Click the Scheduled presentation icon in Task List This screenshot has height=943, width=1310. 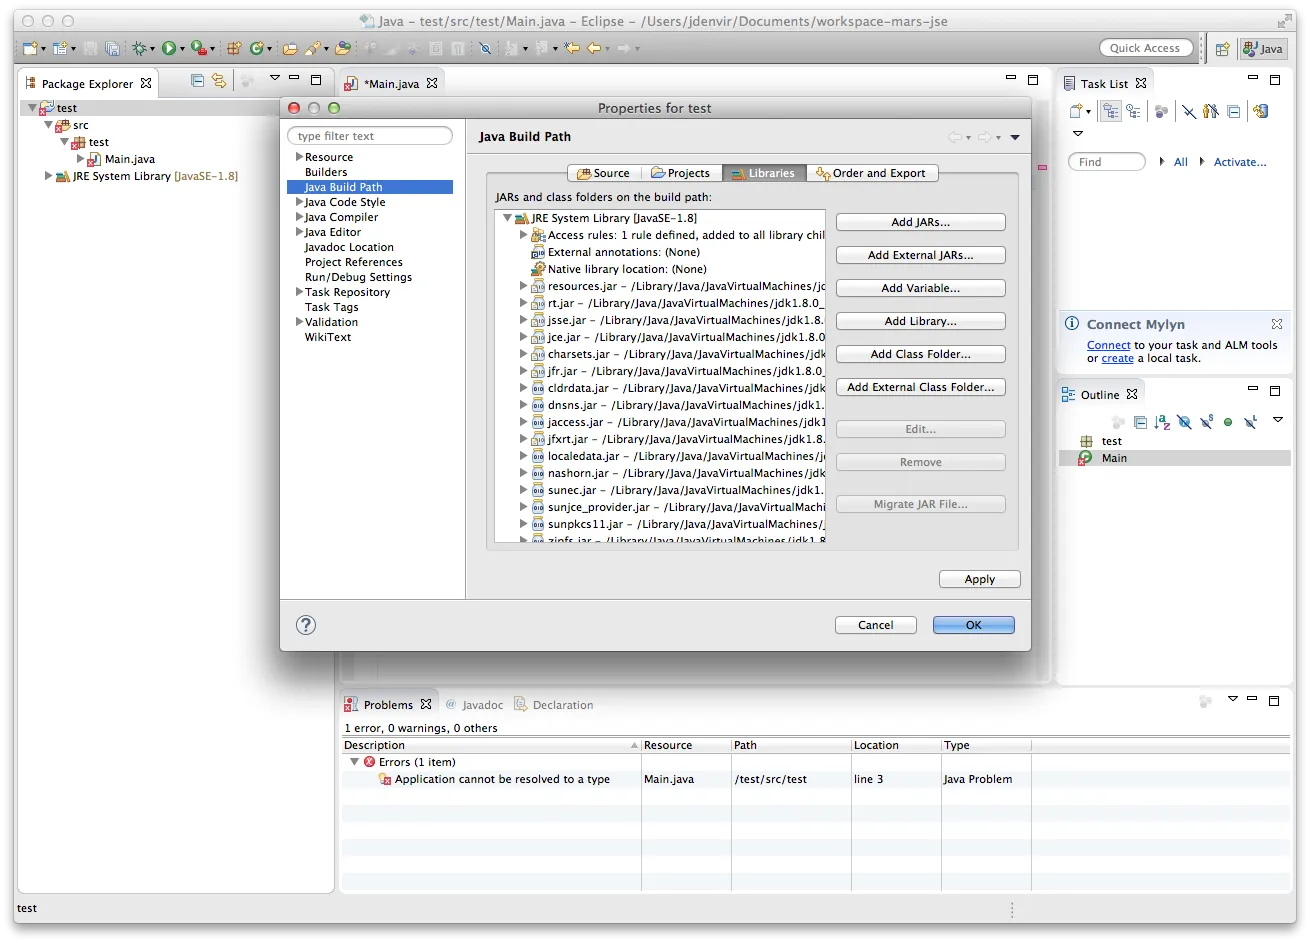(1133, 112)
